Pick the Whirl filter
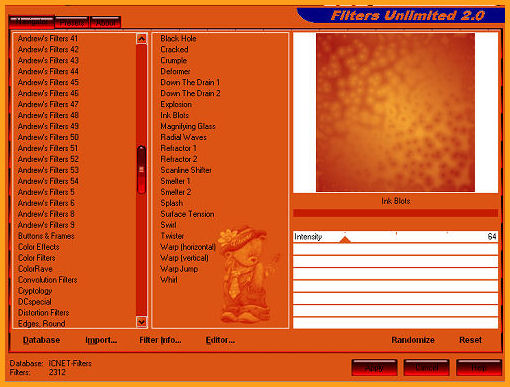 point(169,280)
